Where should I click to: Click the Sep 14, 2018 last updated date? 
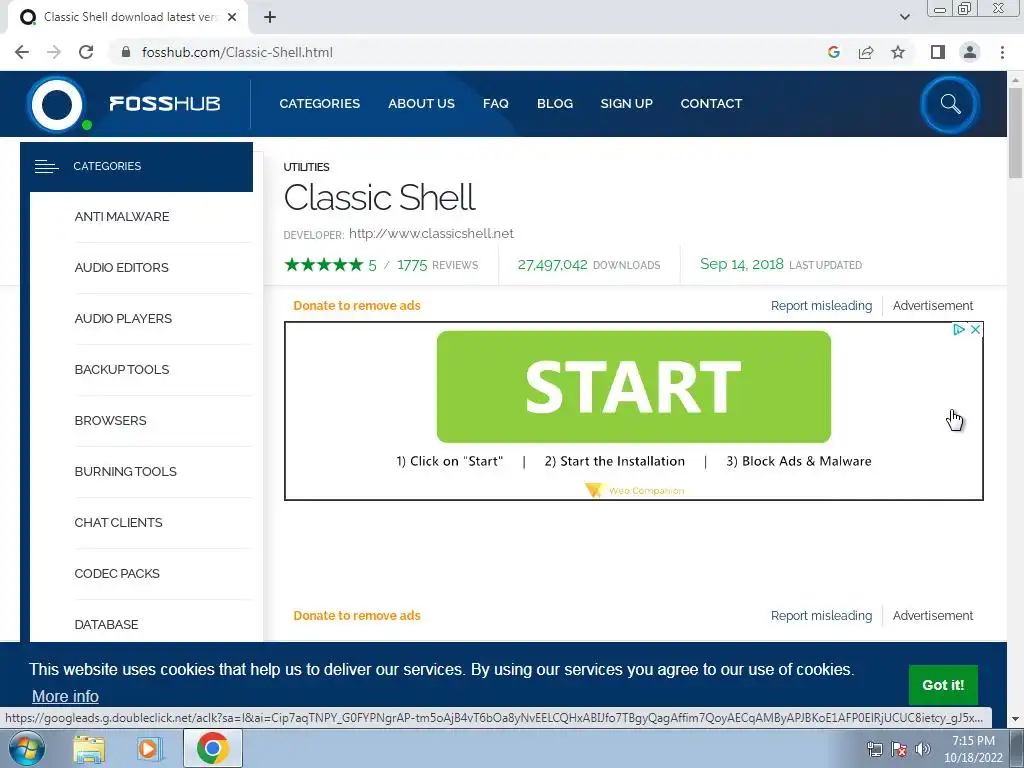click(x=742, y=264)
